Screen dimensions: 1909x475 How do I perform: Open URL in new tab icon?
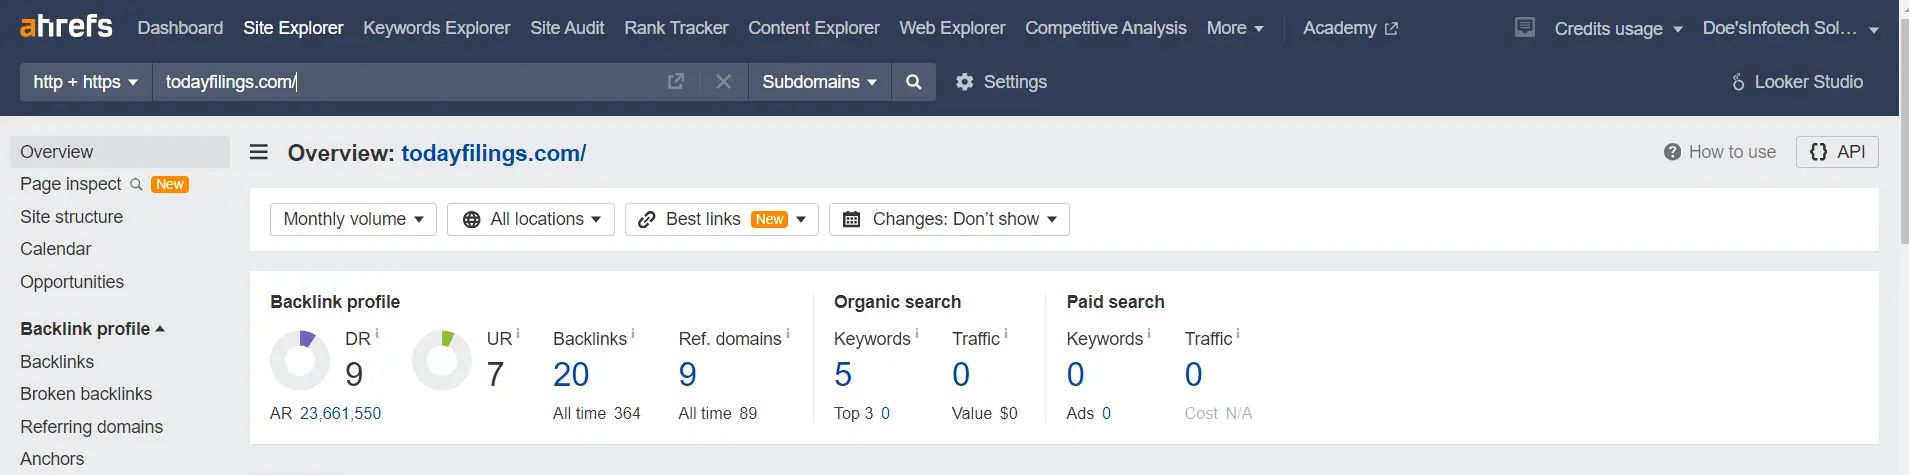coord(676,82)
